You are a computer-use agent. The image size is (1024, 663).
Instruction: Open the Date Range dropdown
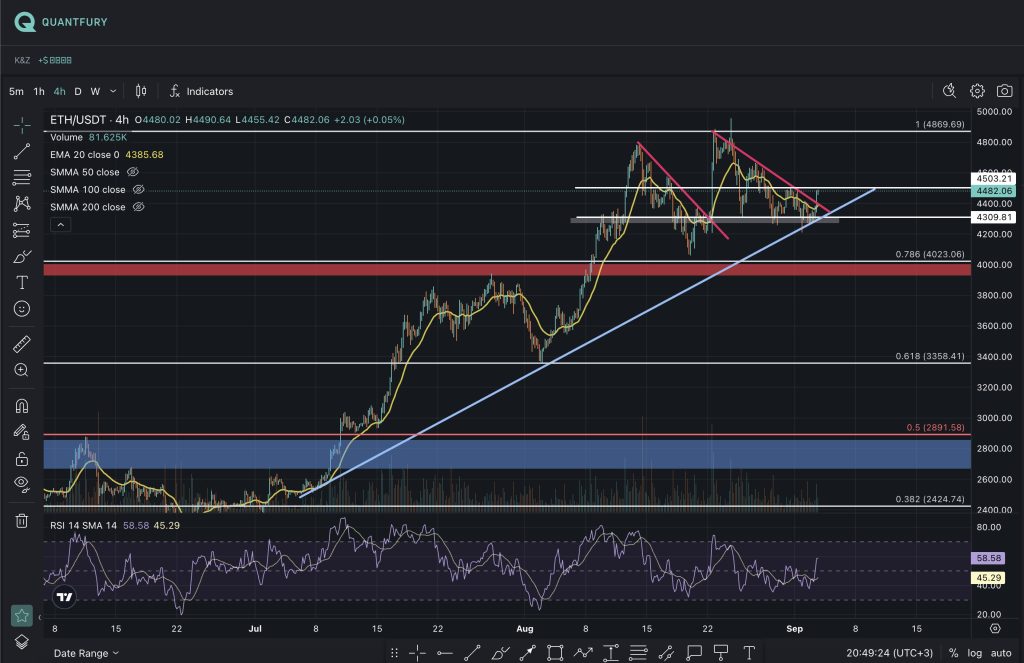click(87, 652)
